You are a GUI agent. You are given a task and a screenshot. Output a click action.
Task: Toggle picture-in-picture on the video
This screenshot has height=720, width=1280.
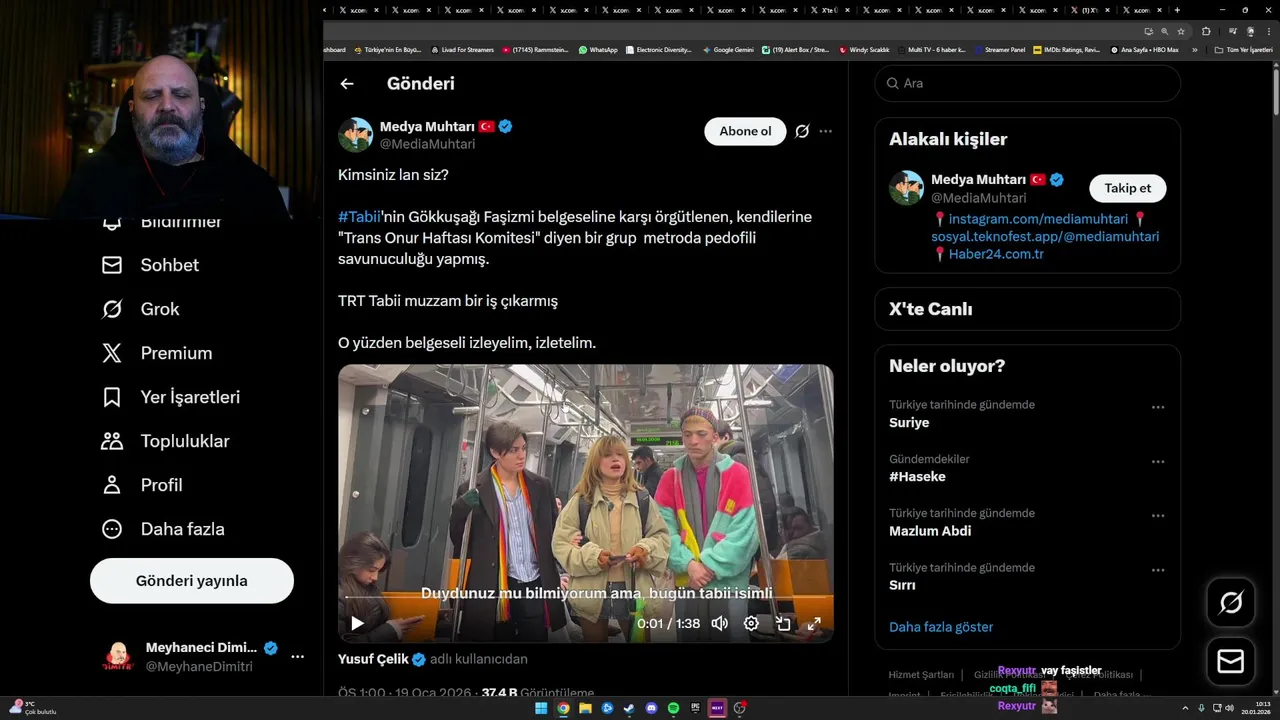783,623
